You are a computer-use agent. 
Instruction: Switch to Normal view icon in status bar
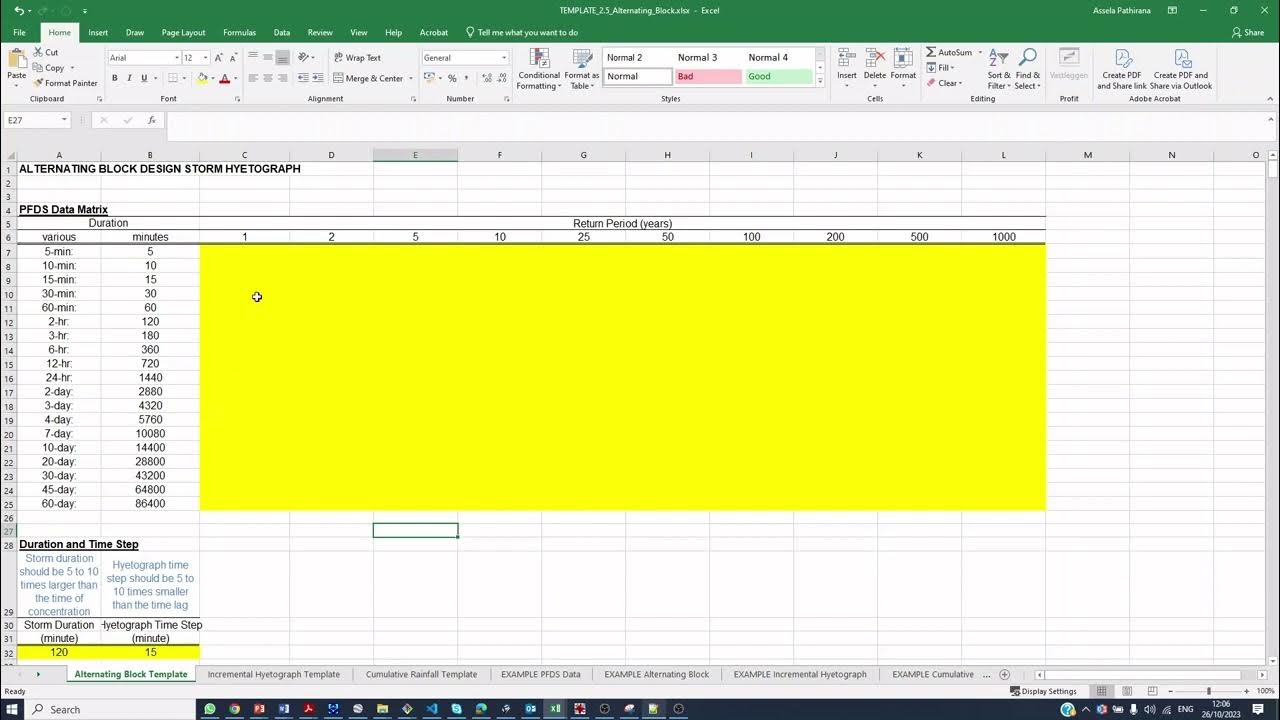click(x=1101, y=691)
